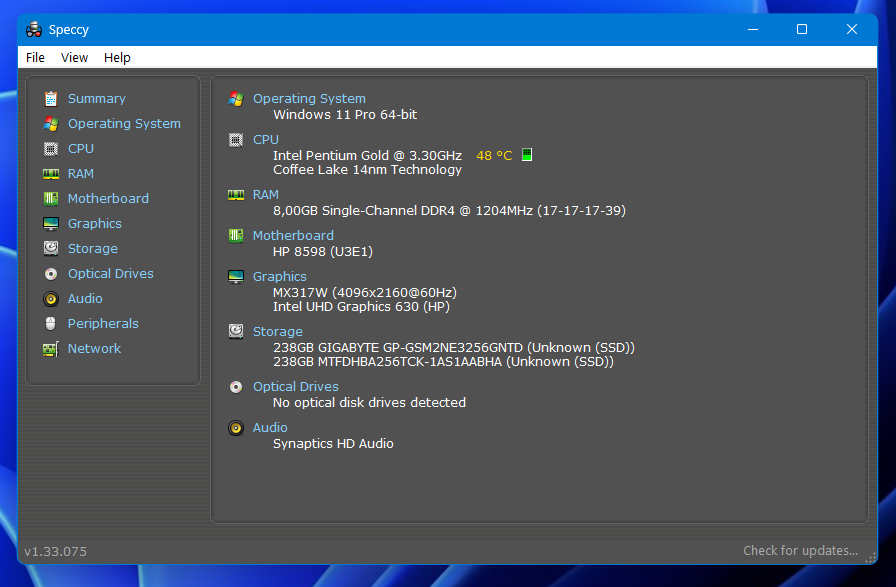
Task: Select Summary in the sidebar
Action: pos(97,99)
